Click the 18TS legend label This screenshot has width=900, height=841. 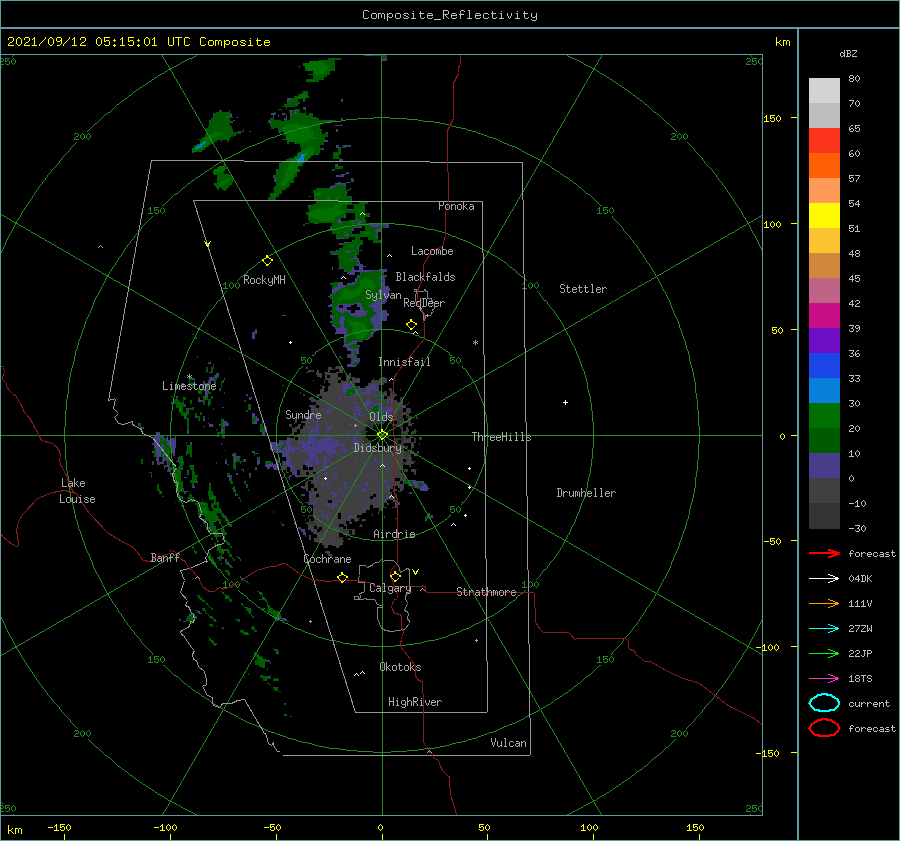point(860,679)
